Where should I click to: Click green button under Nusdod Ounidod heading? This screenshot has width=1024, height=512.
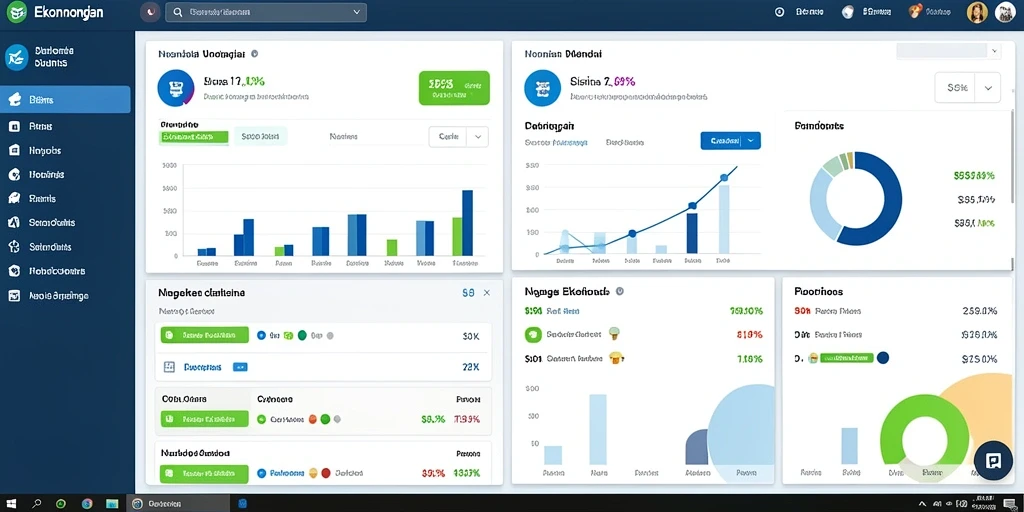click(204, 473)
